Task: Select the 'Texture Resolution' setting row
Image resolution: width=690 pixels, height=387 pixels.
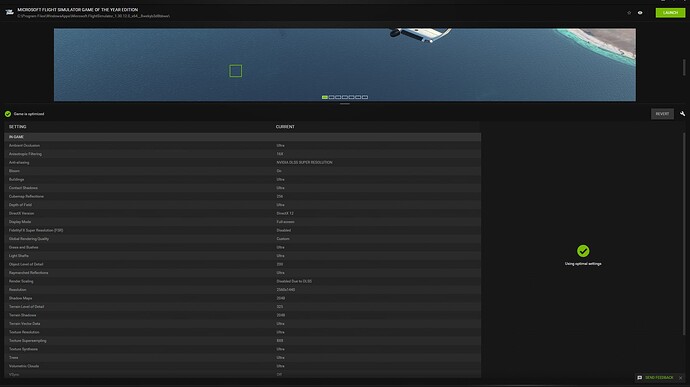Action: [x=242, y=332]
